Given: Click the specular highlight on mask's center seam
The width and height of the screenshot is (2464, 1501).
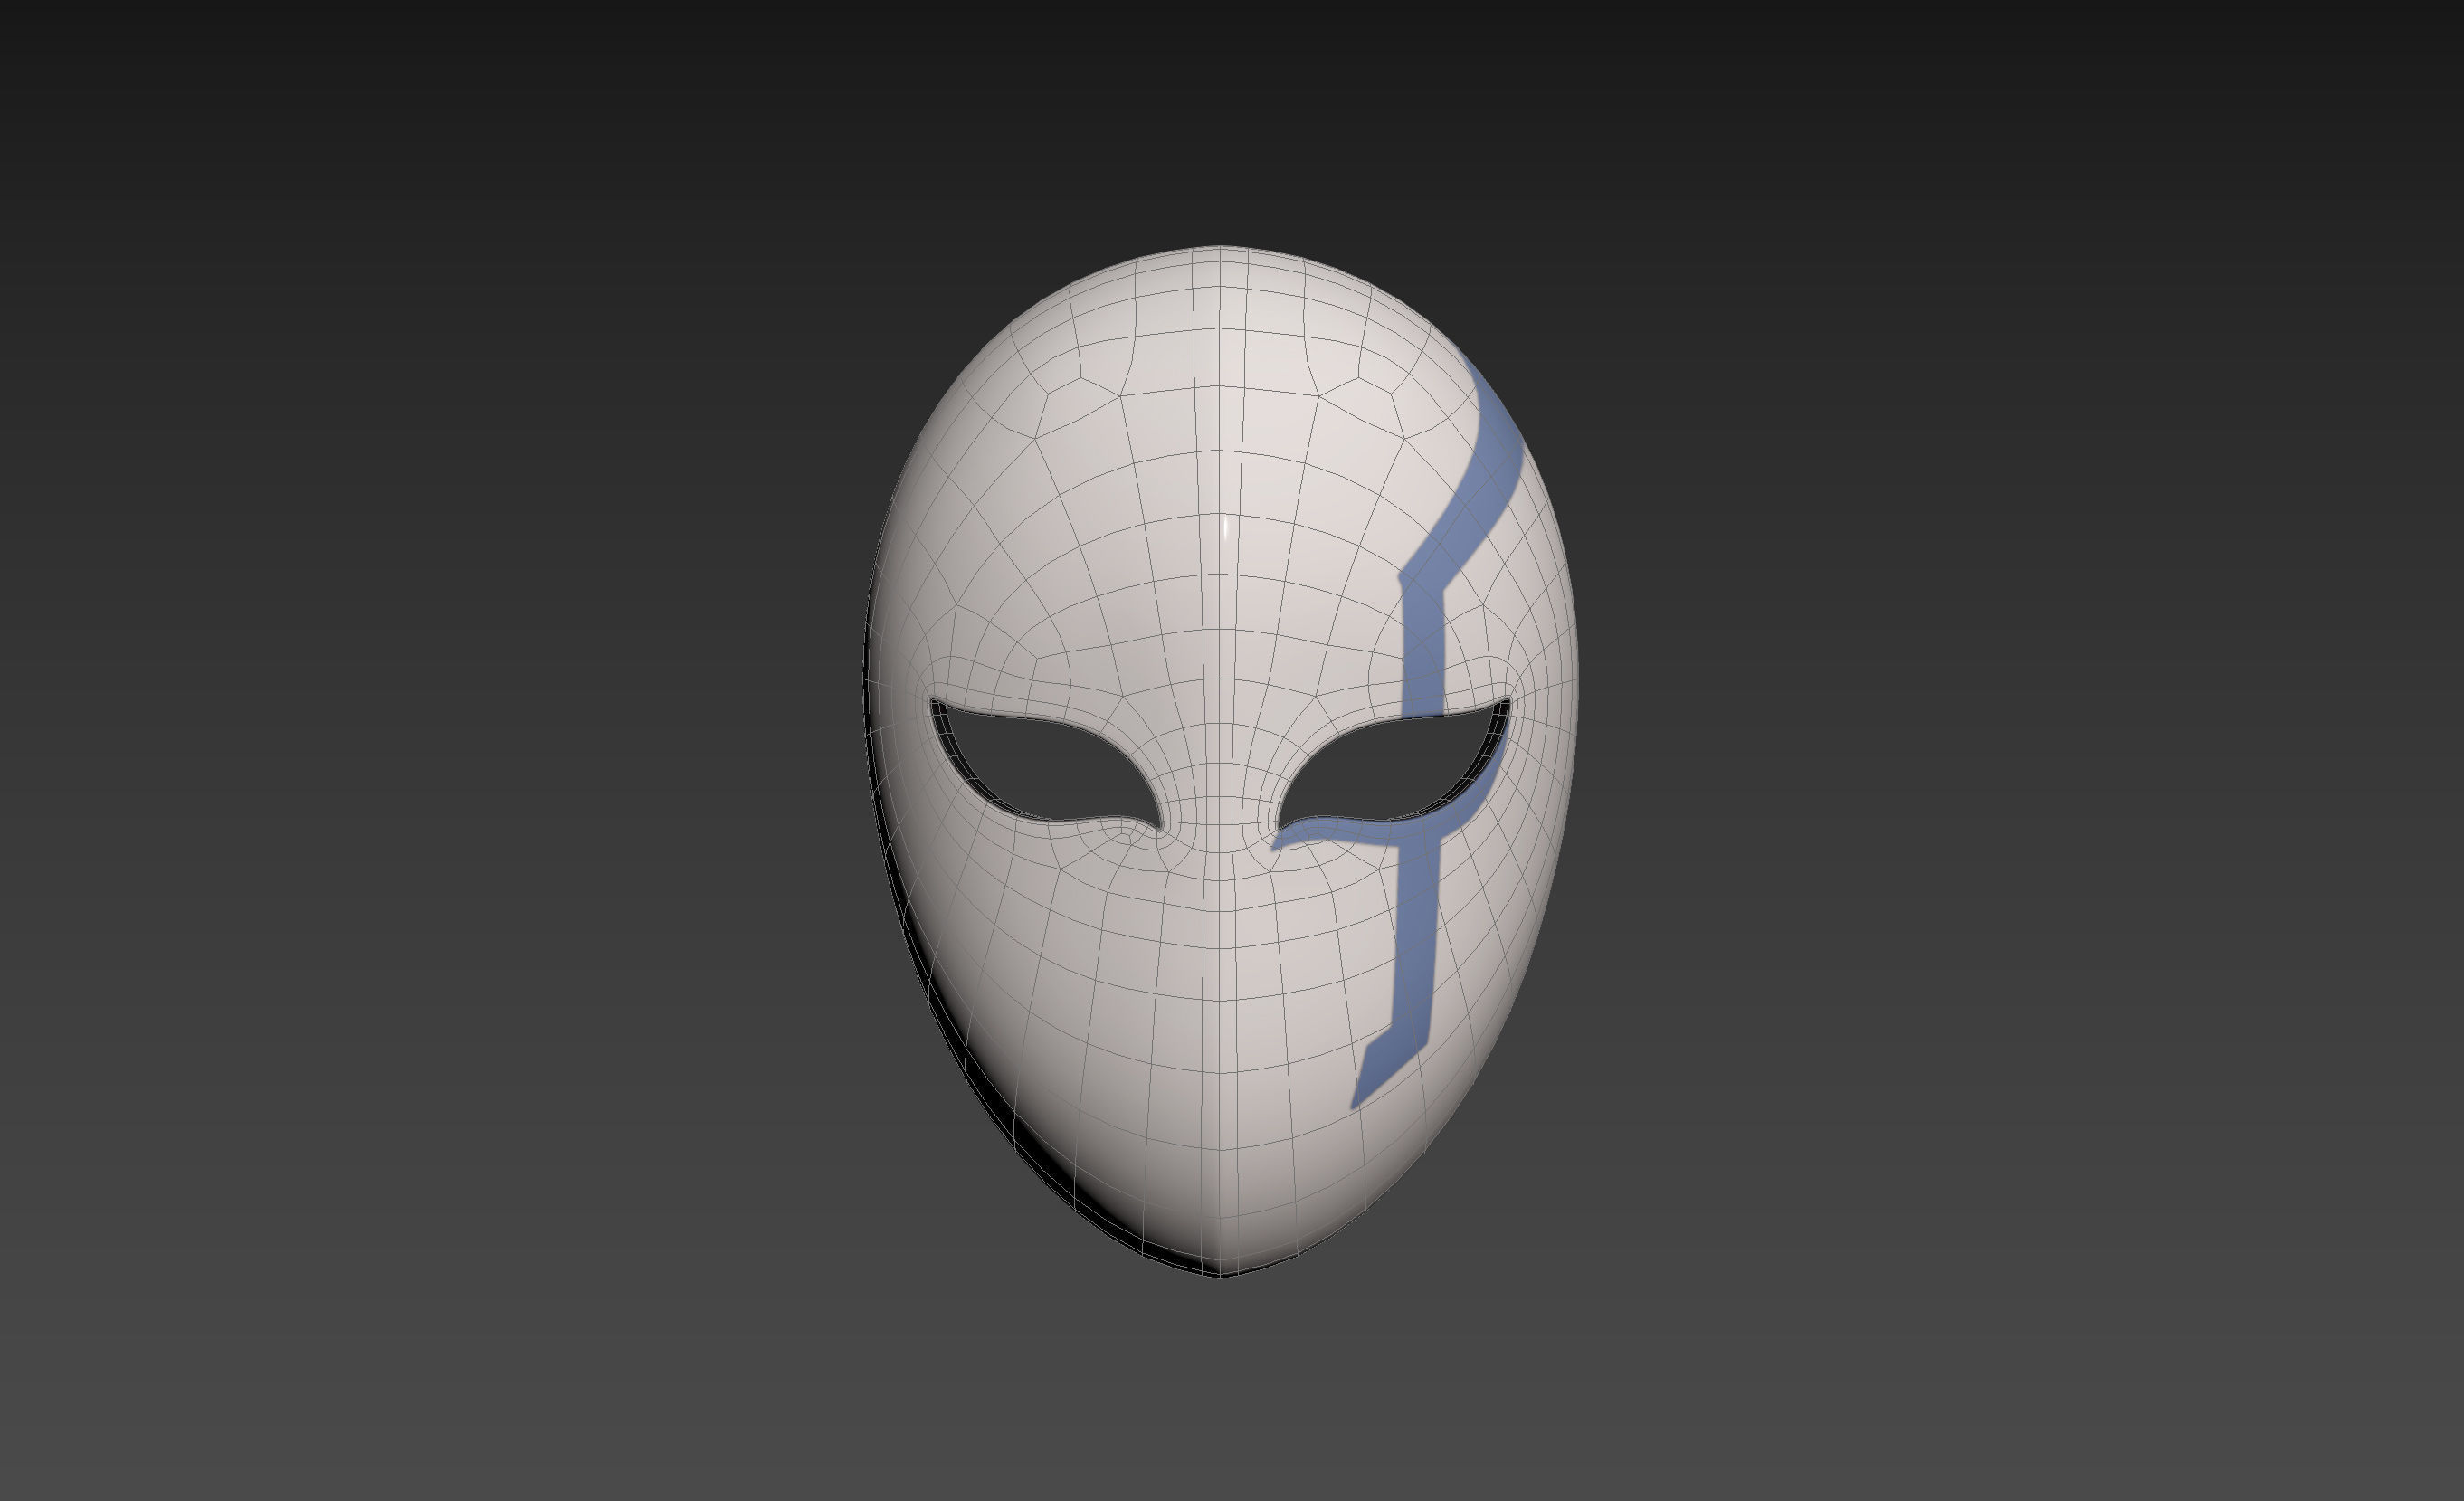Looking at the screenshot, I should [x=1226, y=528].
